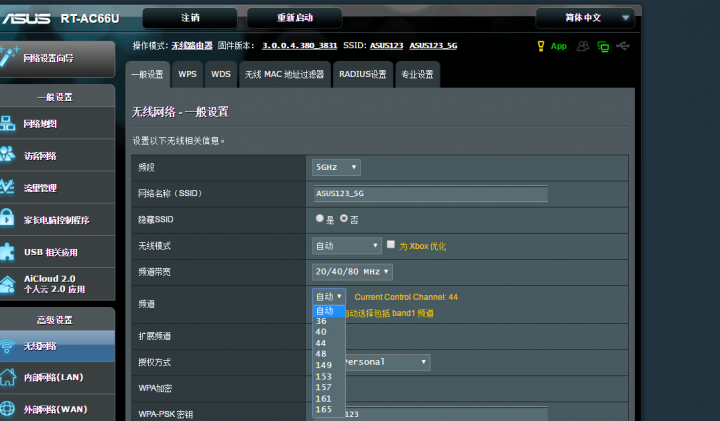Choose channel 44 in the list

point(329,343)
